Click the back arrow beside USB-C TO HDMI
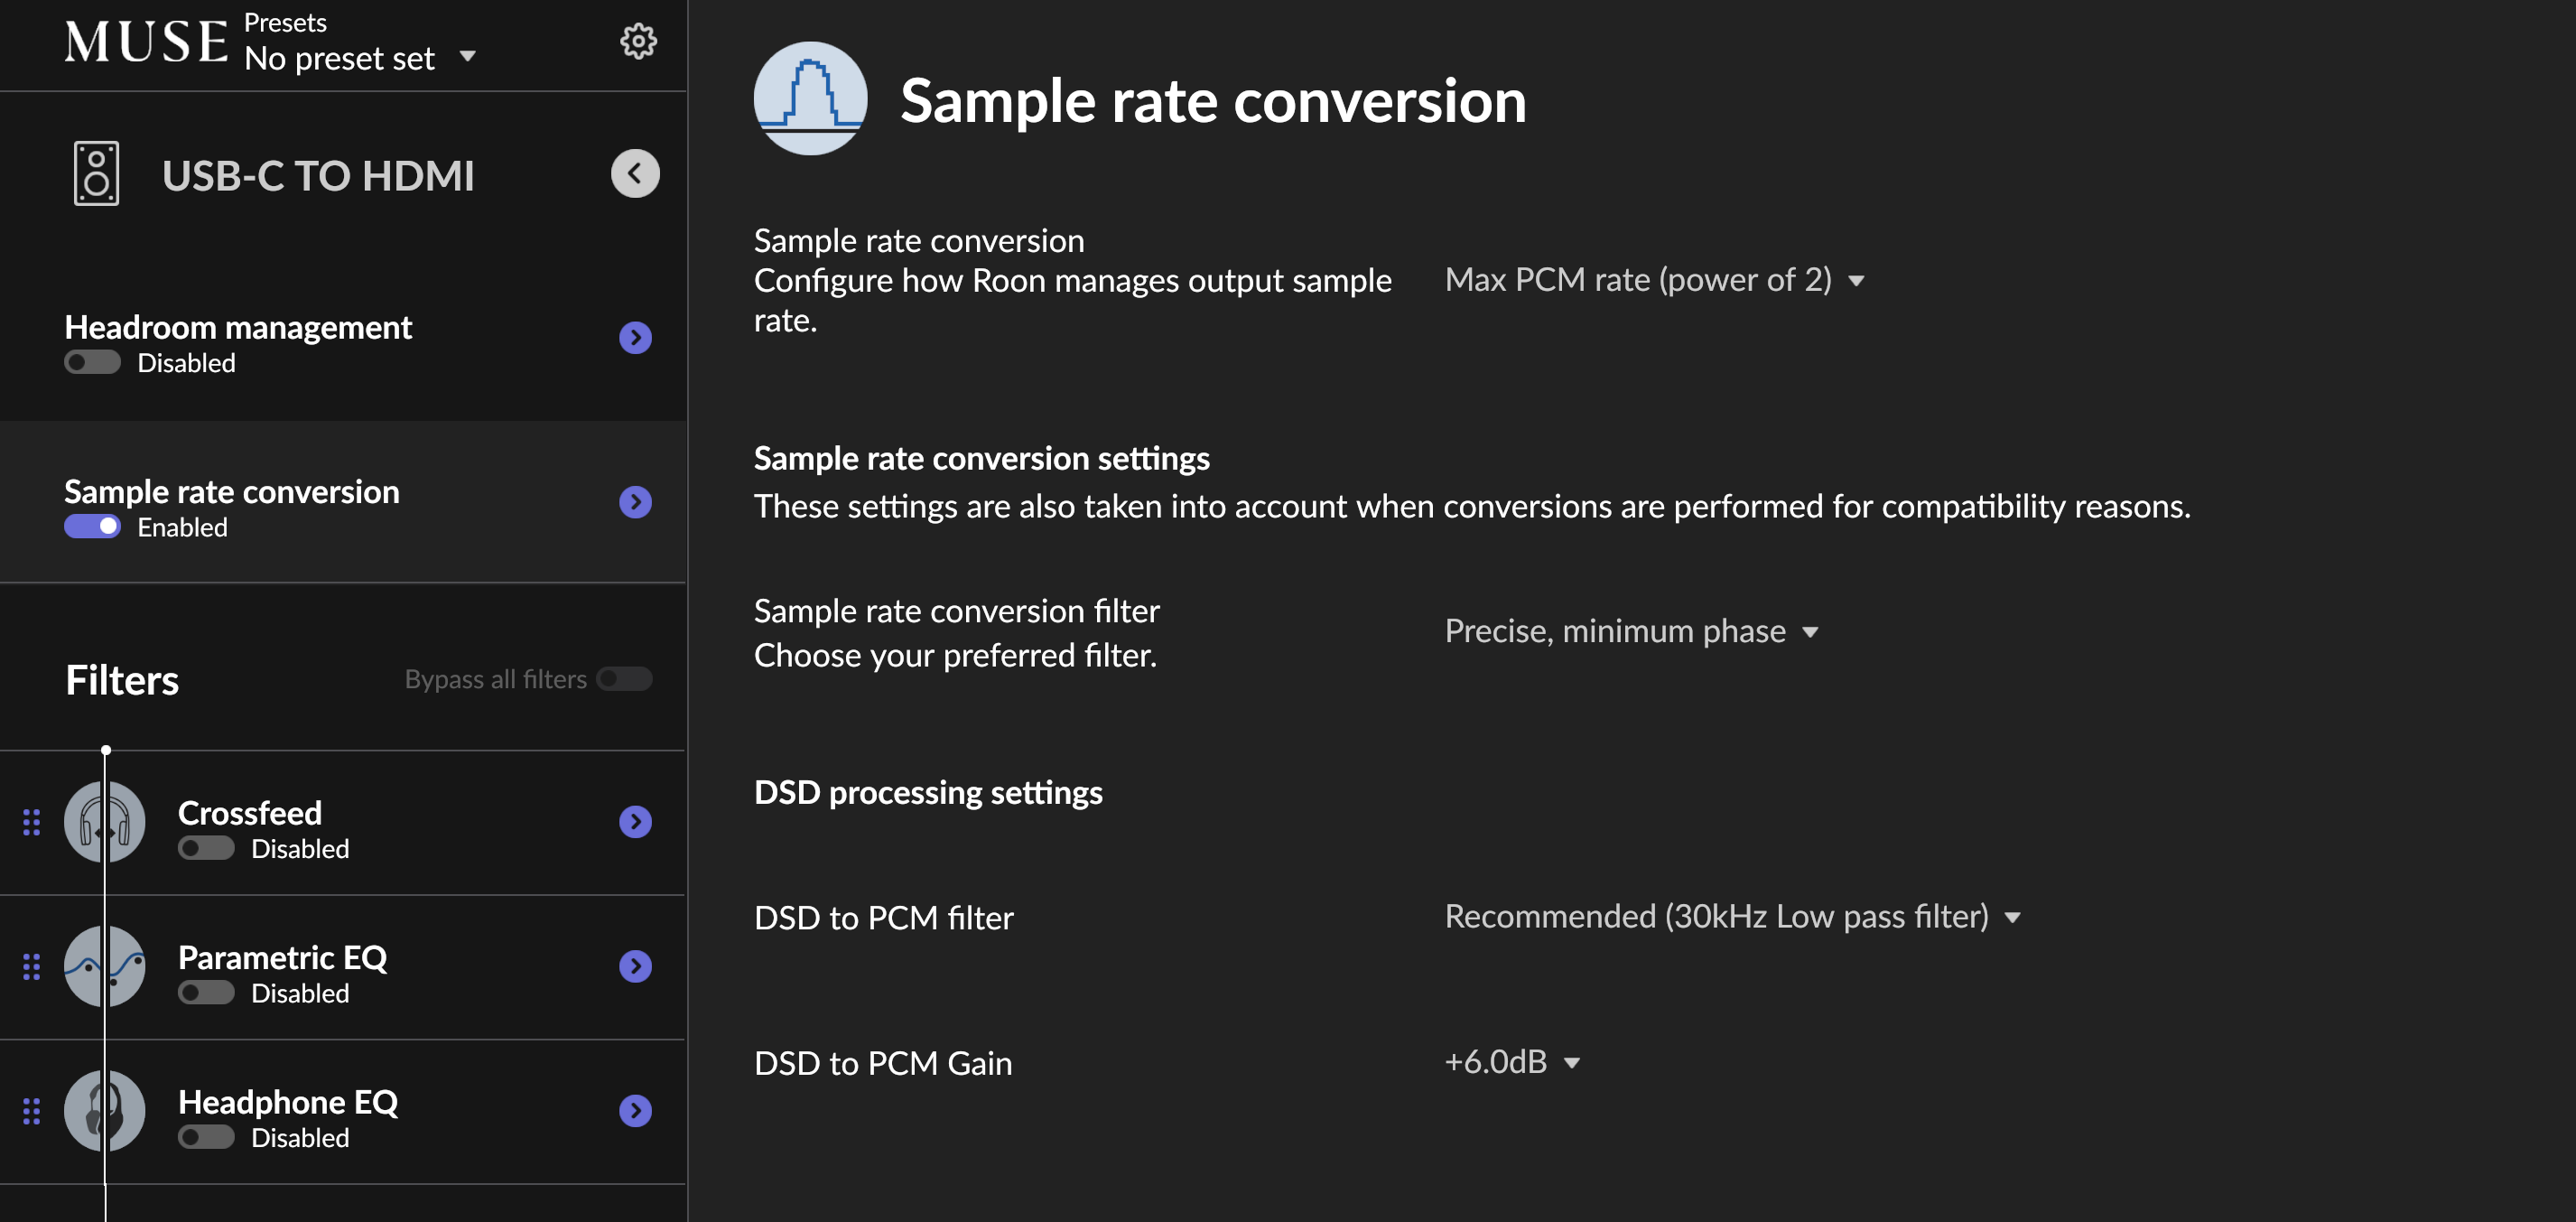Screen dimensions: 2576x1222 click(x=635, y=174)
